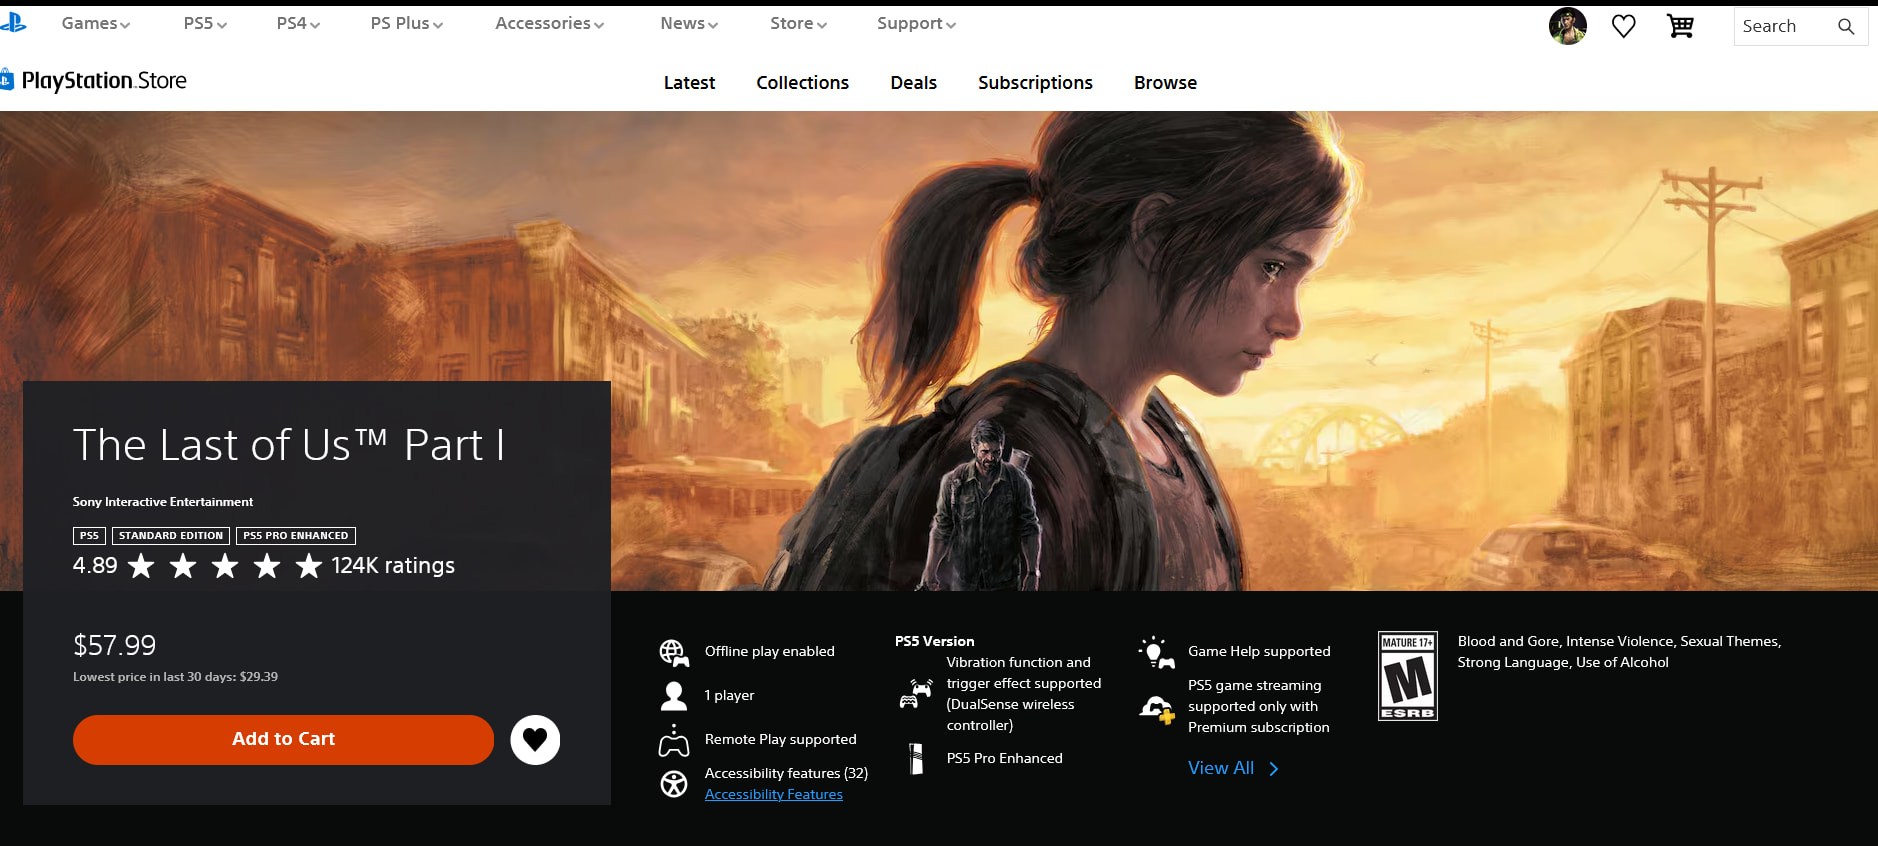This screenshot has height=846, width=1878.
Task: Click the Accessibility features icon
Action: click(674, 784)
